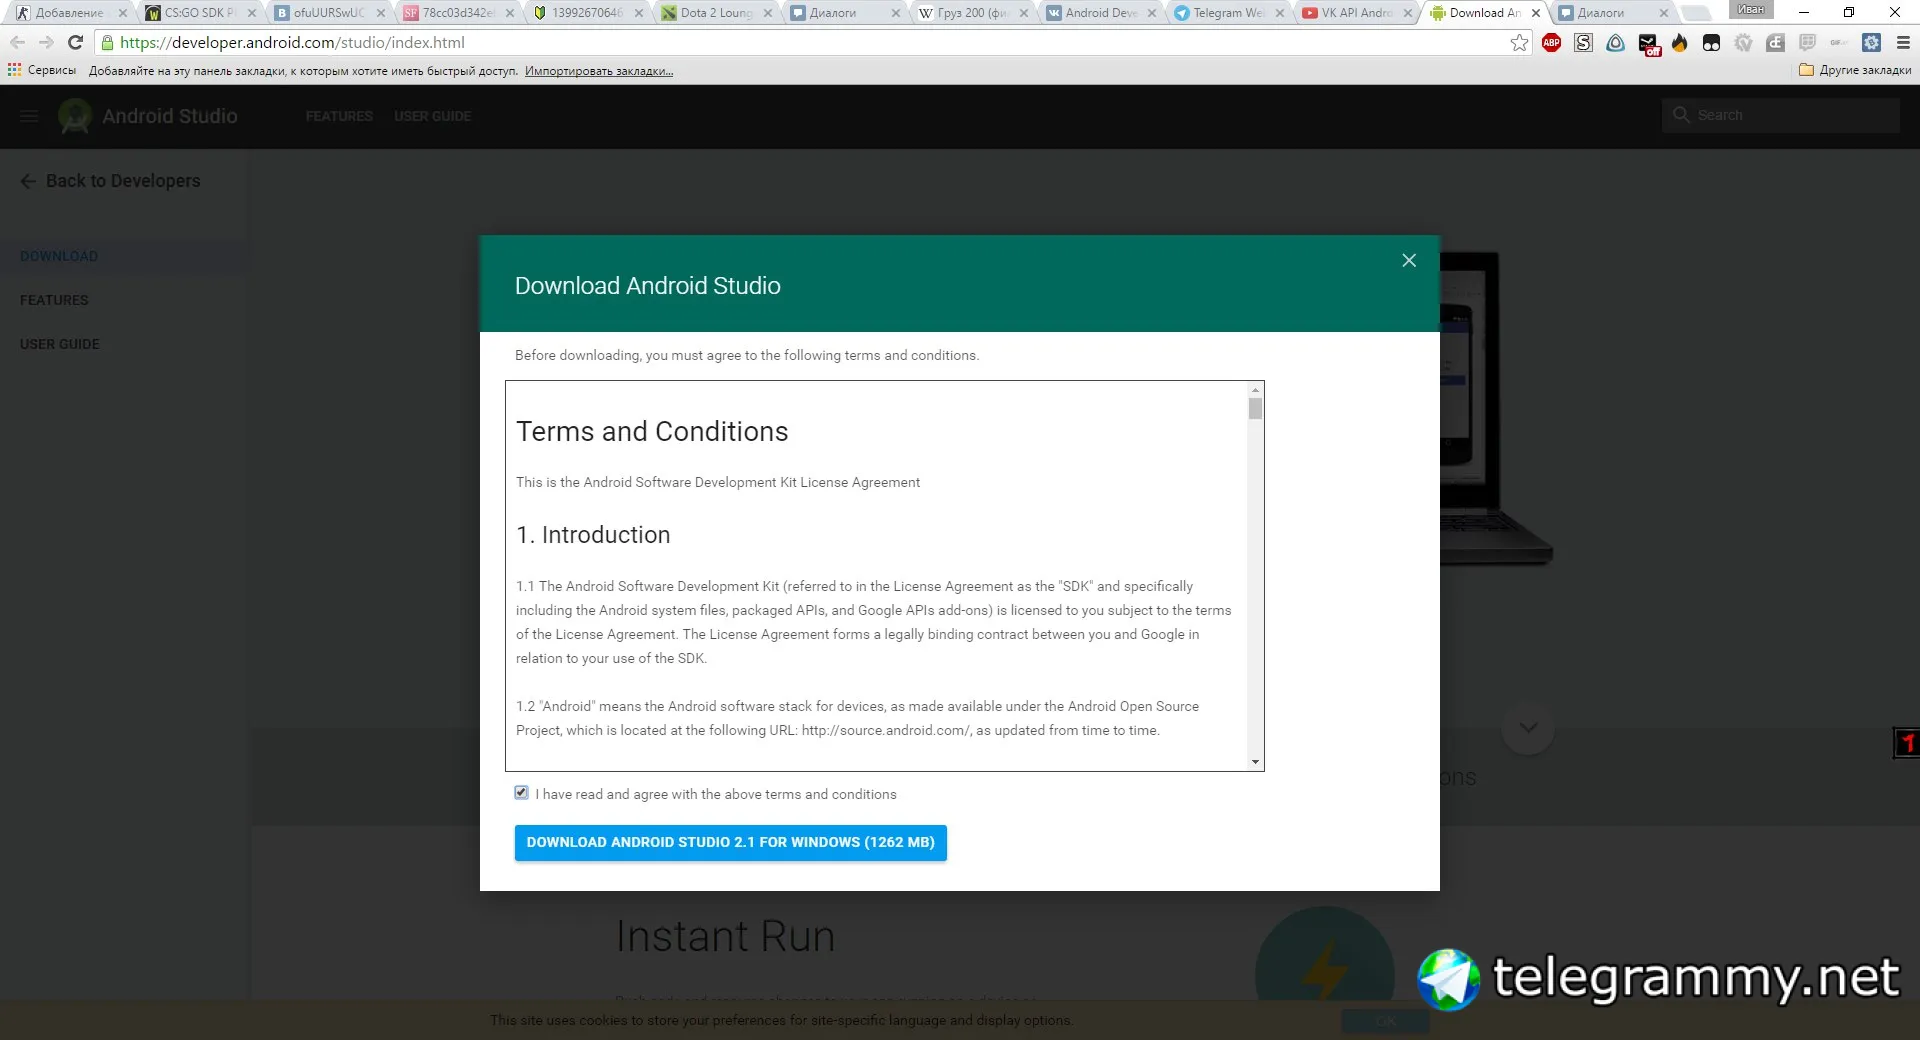Open the Chrome main menu
This screenshot has height=1040, width=1920.
pyautogui.click(x=1903, y=43)
